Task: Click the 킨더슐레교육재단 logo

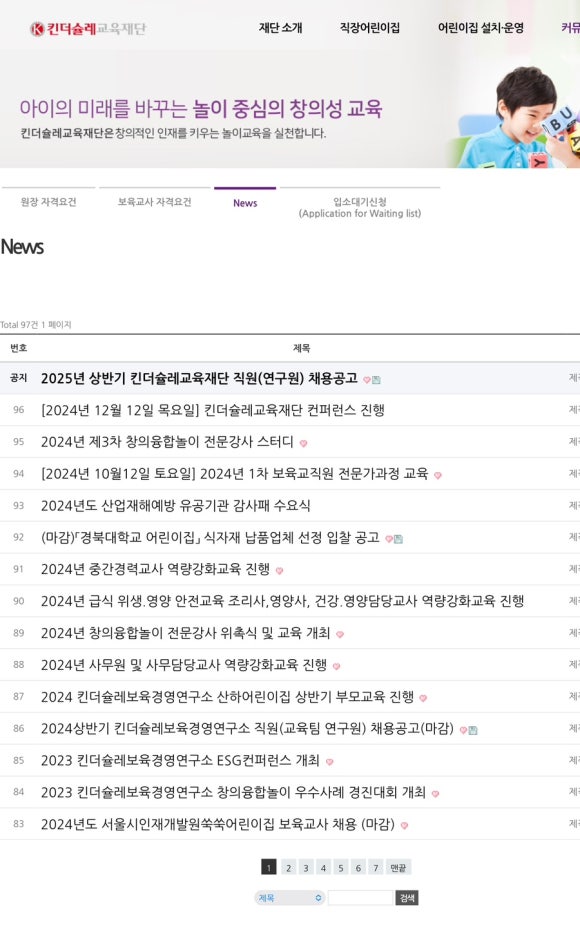Action: click(x=88, y=28)
